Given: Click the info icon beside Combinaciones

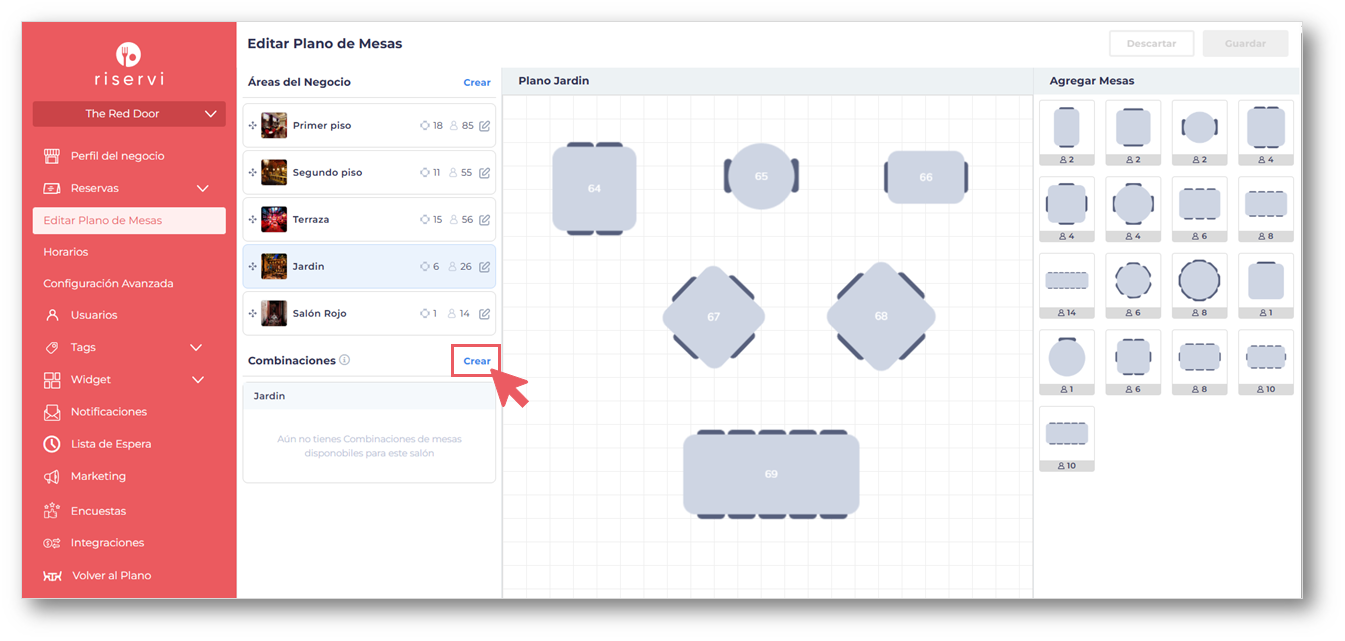Looking at the screenshot, I should [345, 360].
